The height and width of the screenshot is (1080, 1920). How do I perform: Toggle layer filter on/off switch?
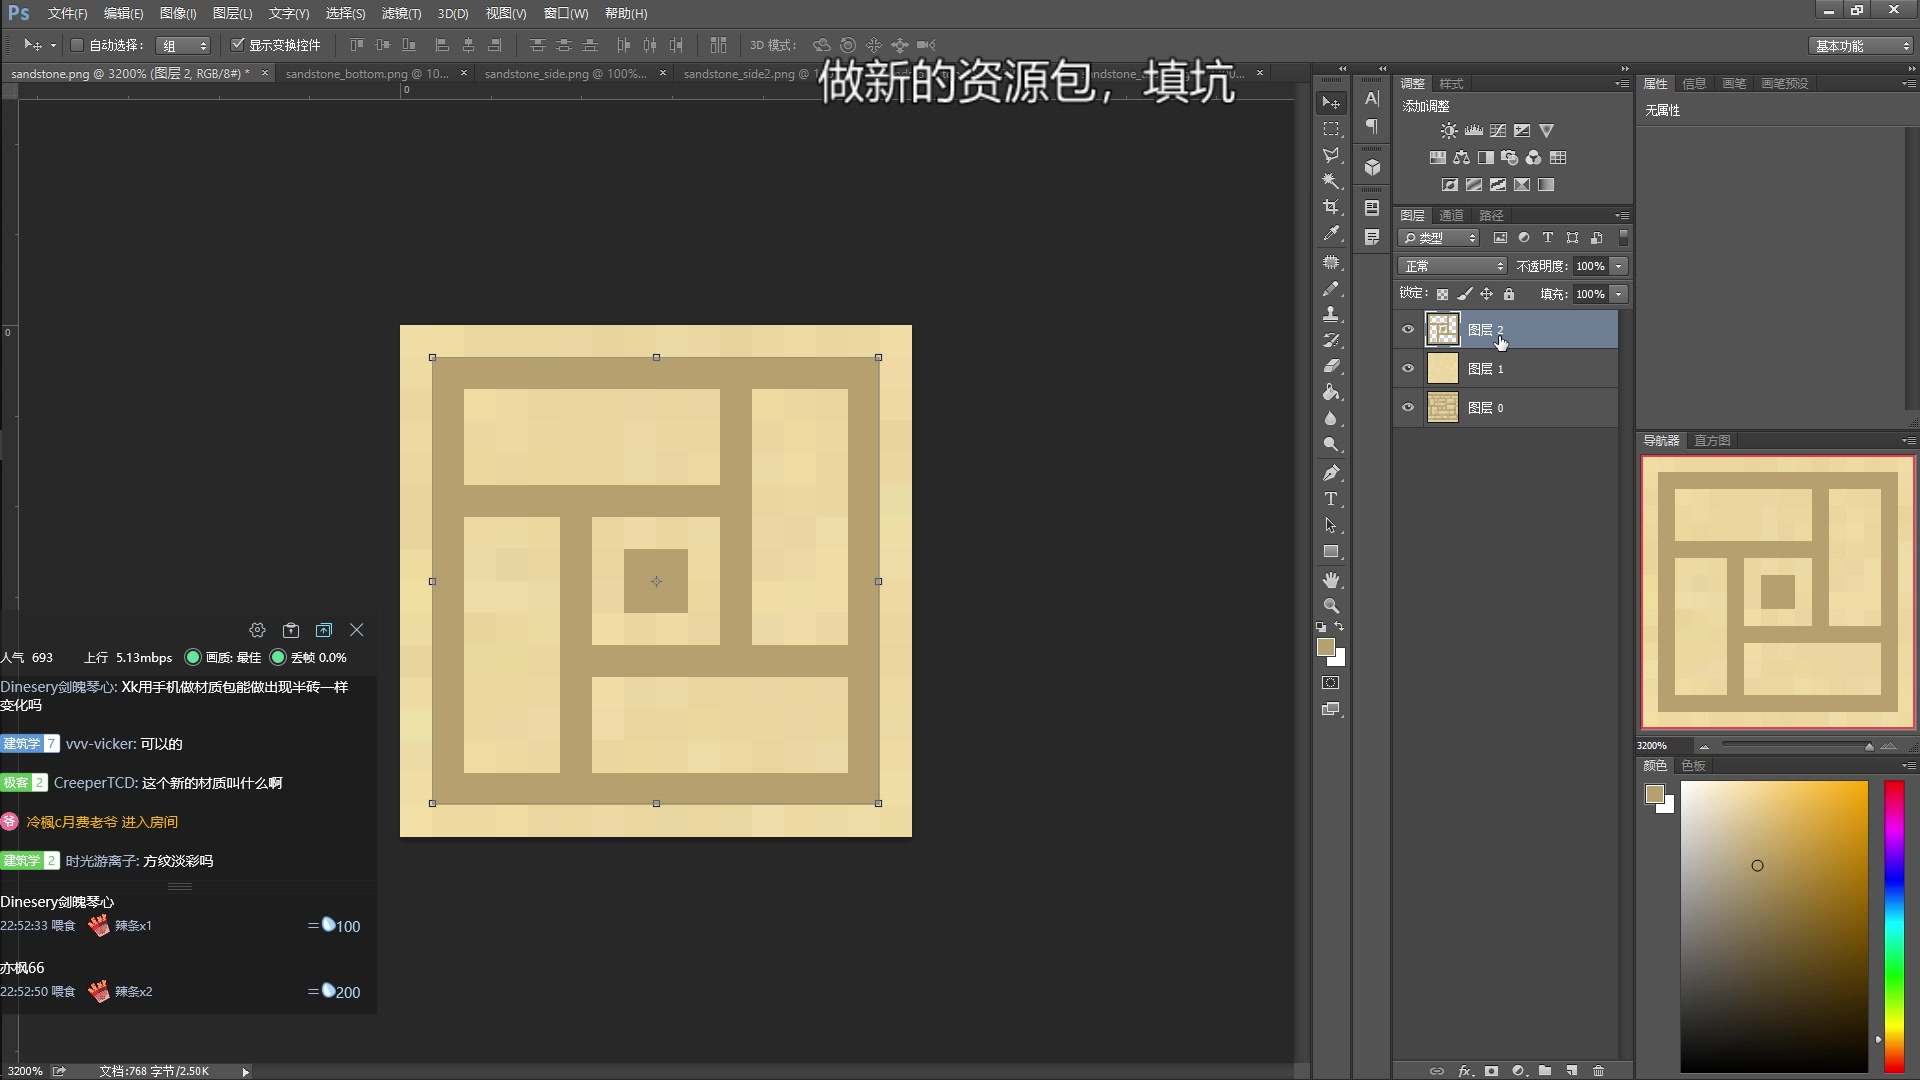pos(1623,238)
